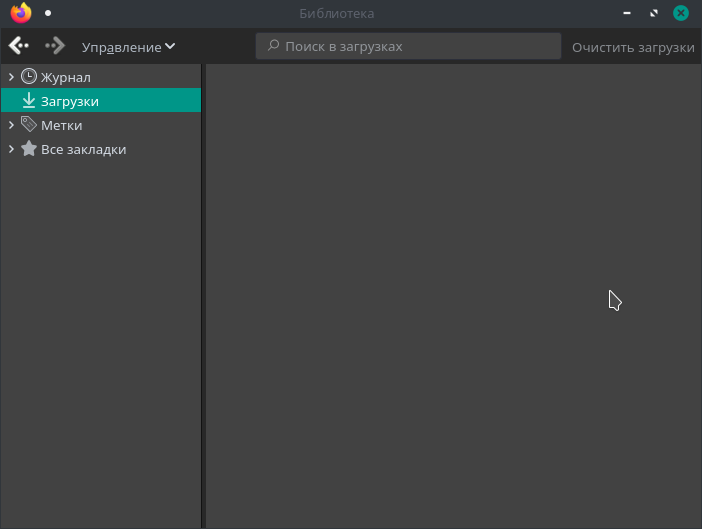Select the Все закладки entry text

coord(84,149)
